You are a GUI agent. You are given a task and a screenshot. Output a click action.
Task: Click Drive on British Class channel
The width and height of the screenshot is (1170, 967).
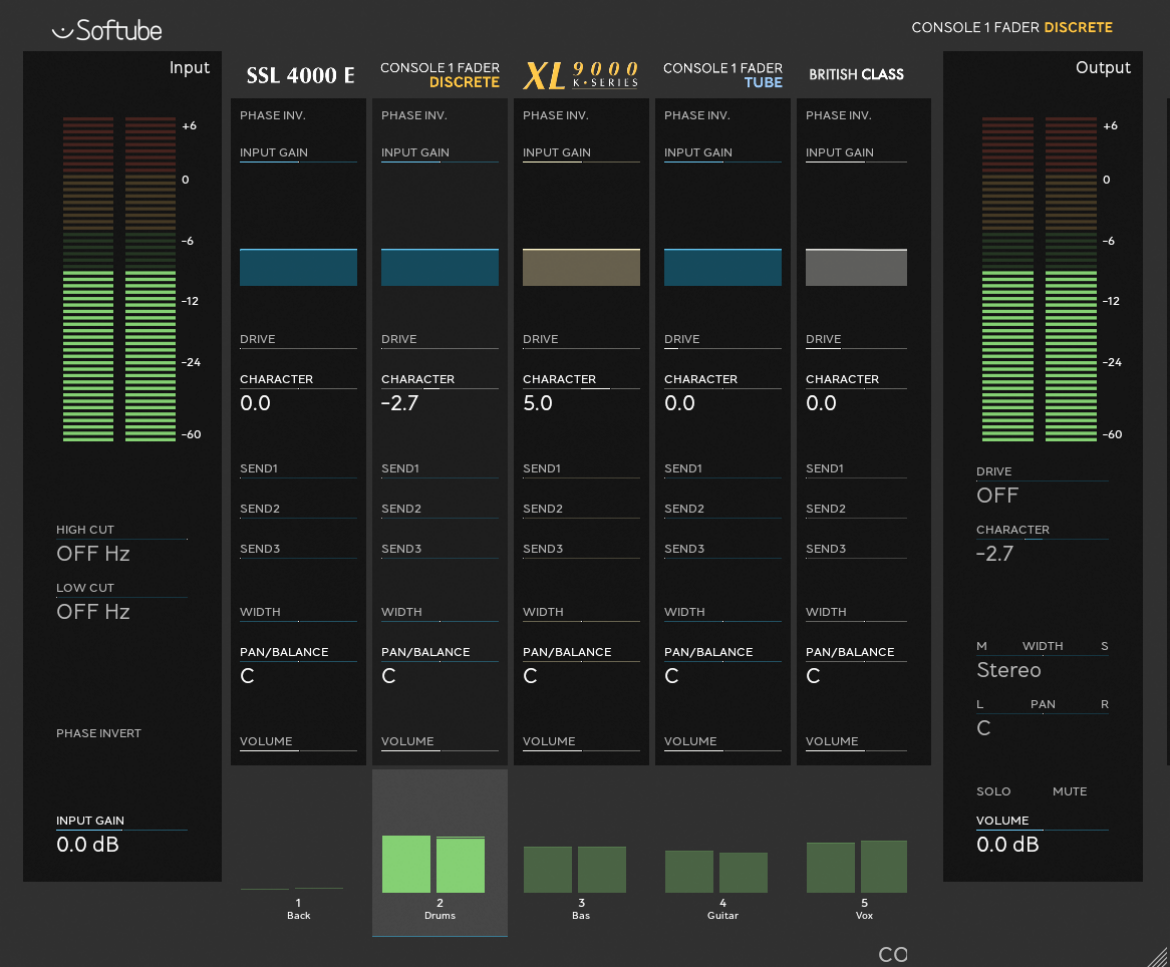click(x=856, y=339)
